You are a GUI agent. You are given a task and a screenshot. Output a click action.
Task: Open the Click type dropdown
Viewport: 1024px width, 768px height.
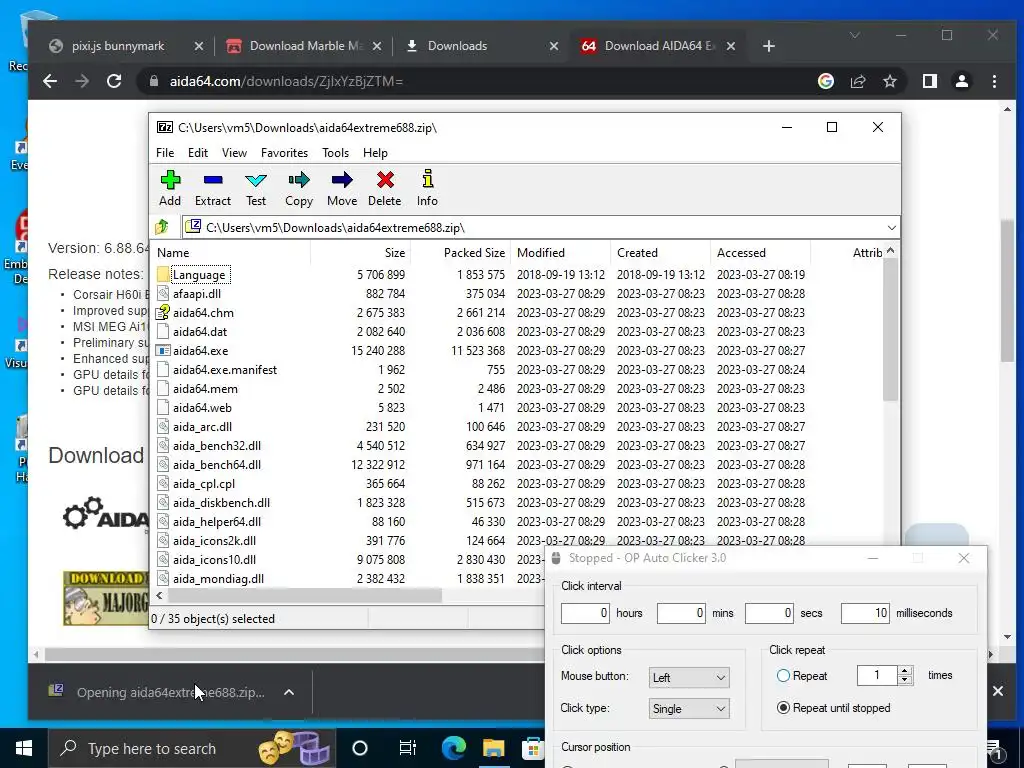coord(689,709)
